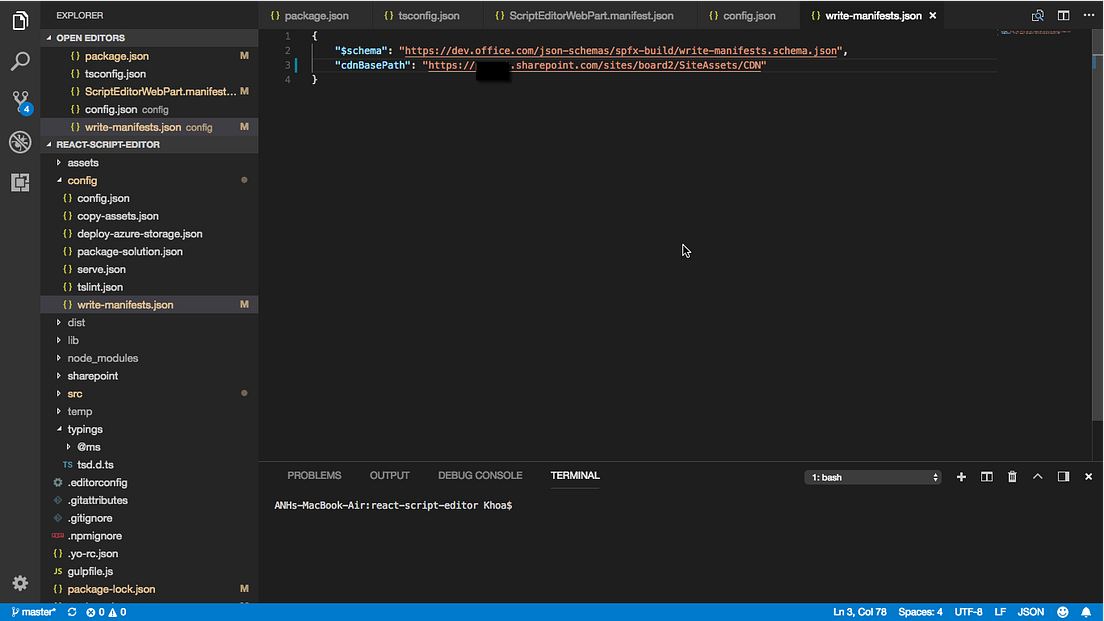Toggle the panel maximized with the chevron icon

click(x=1038, y=477)
